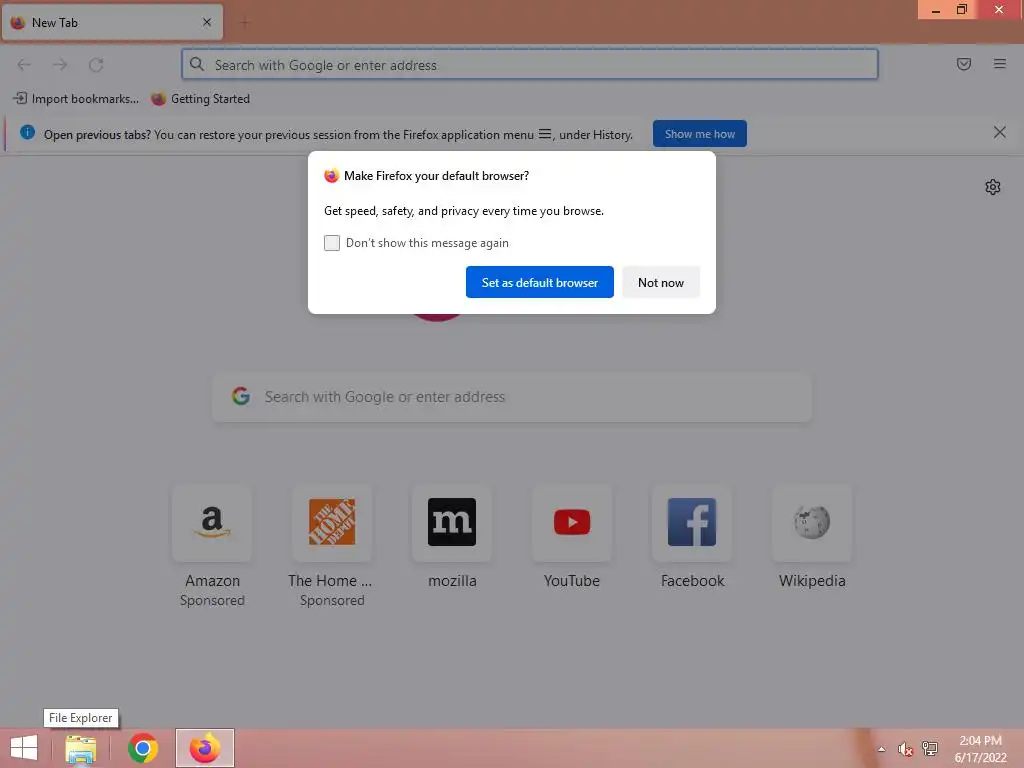The width and height of the screenshot is (1024, 768).
Task: Click the magnifier icon in address bar
Action: pos(197,64)
